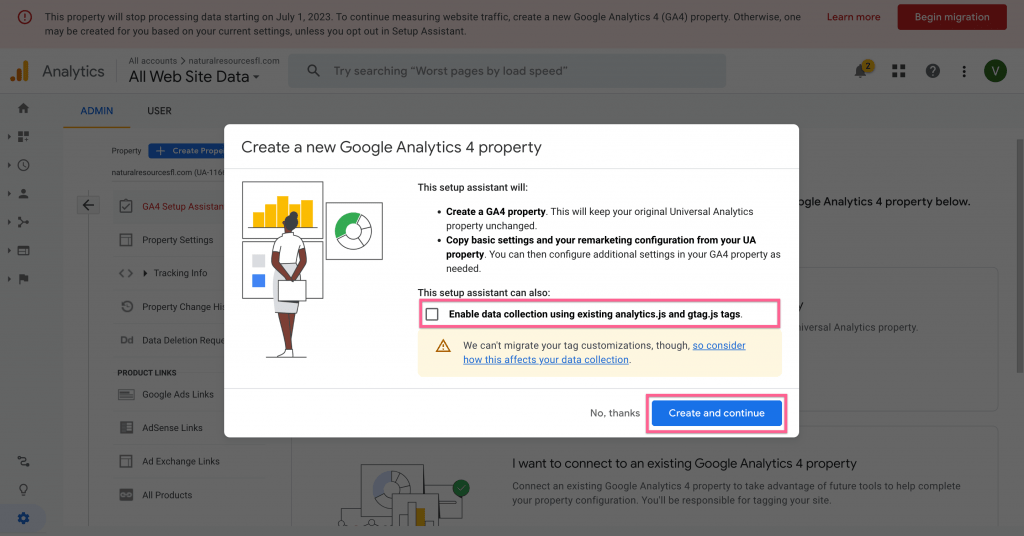Screen dimensions: 1024x536
Task: Expand Tracking Info section
Action: [145, 273]
